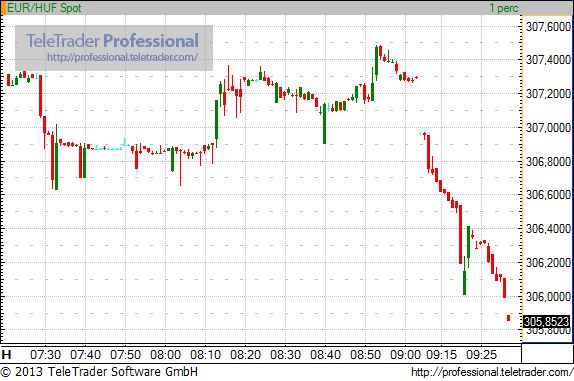Click the current price tag 305,8523

547,321
